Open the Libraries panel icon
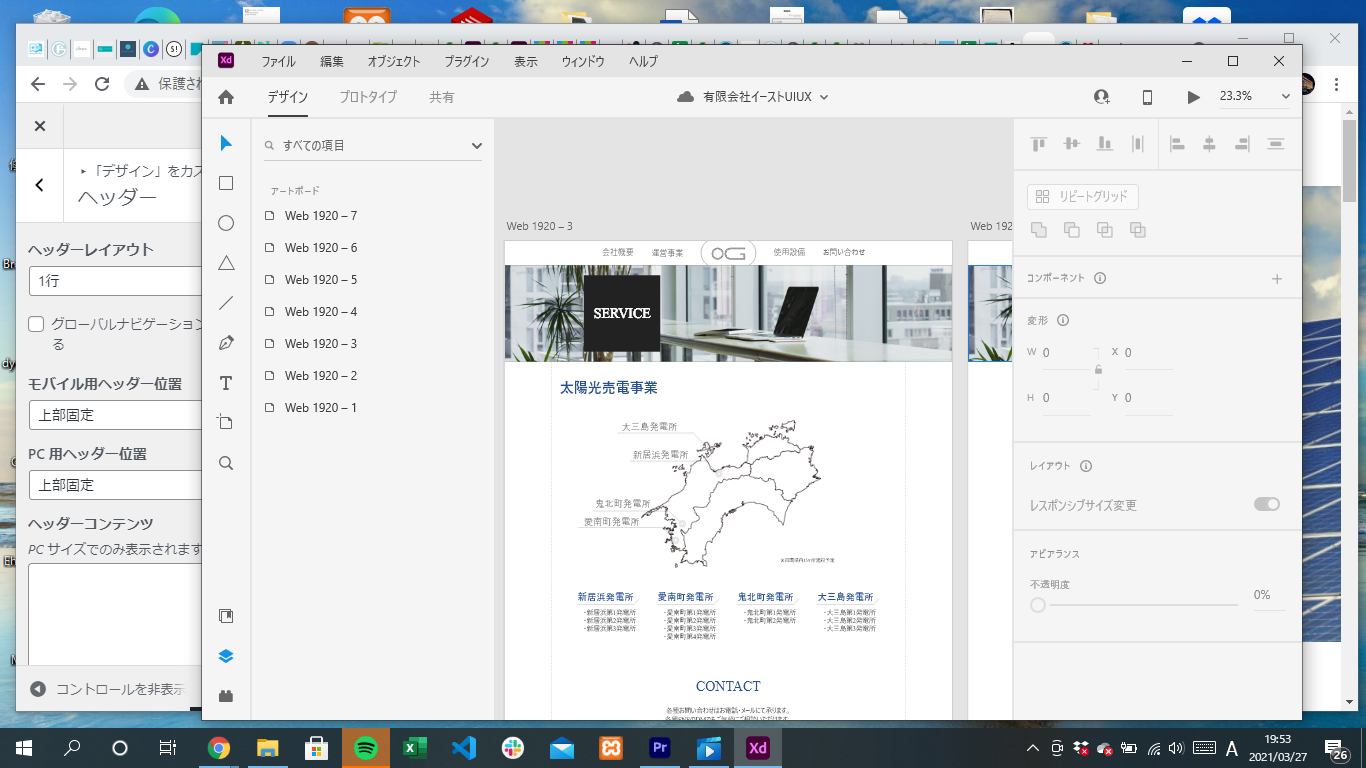This screenshot has width=1366, height=768. pos(226,616)
